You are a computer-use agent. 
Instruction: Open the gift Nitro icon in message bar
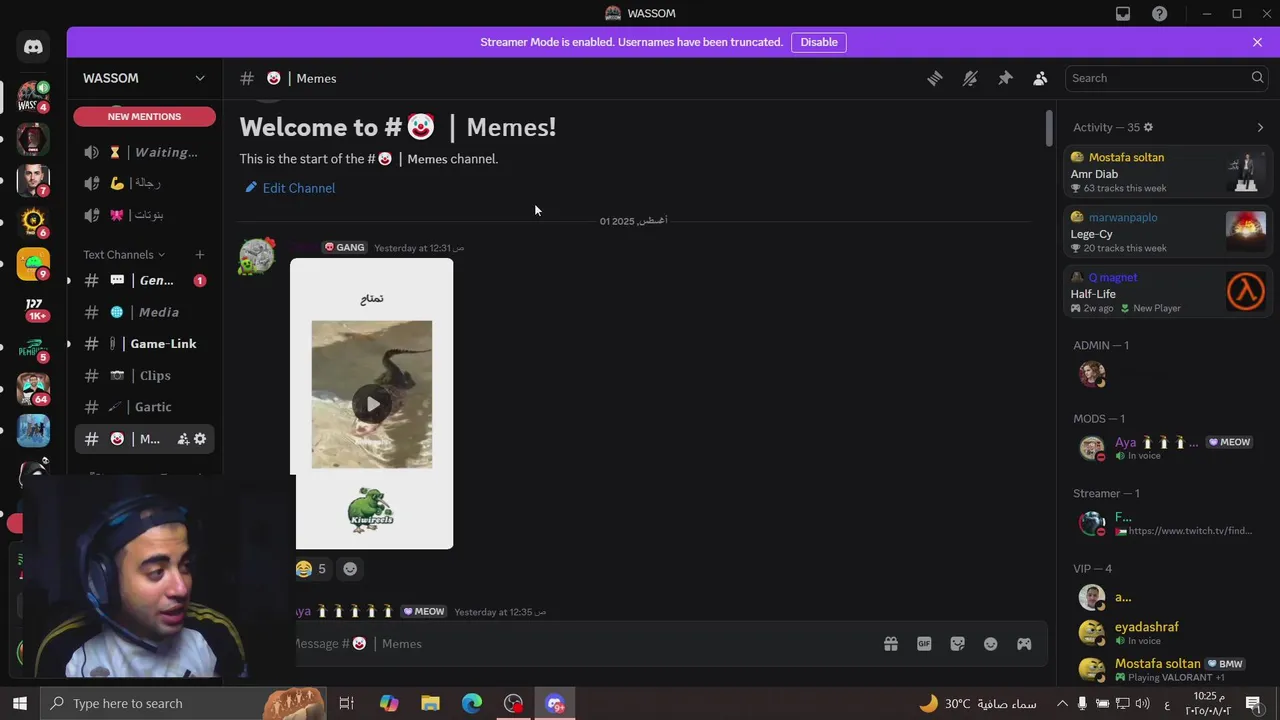[891, 644]
